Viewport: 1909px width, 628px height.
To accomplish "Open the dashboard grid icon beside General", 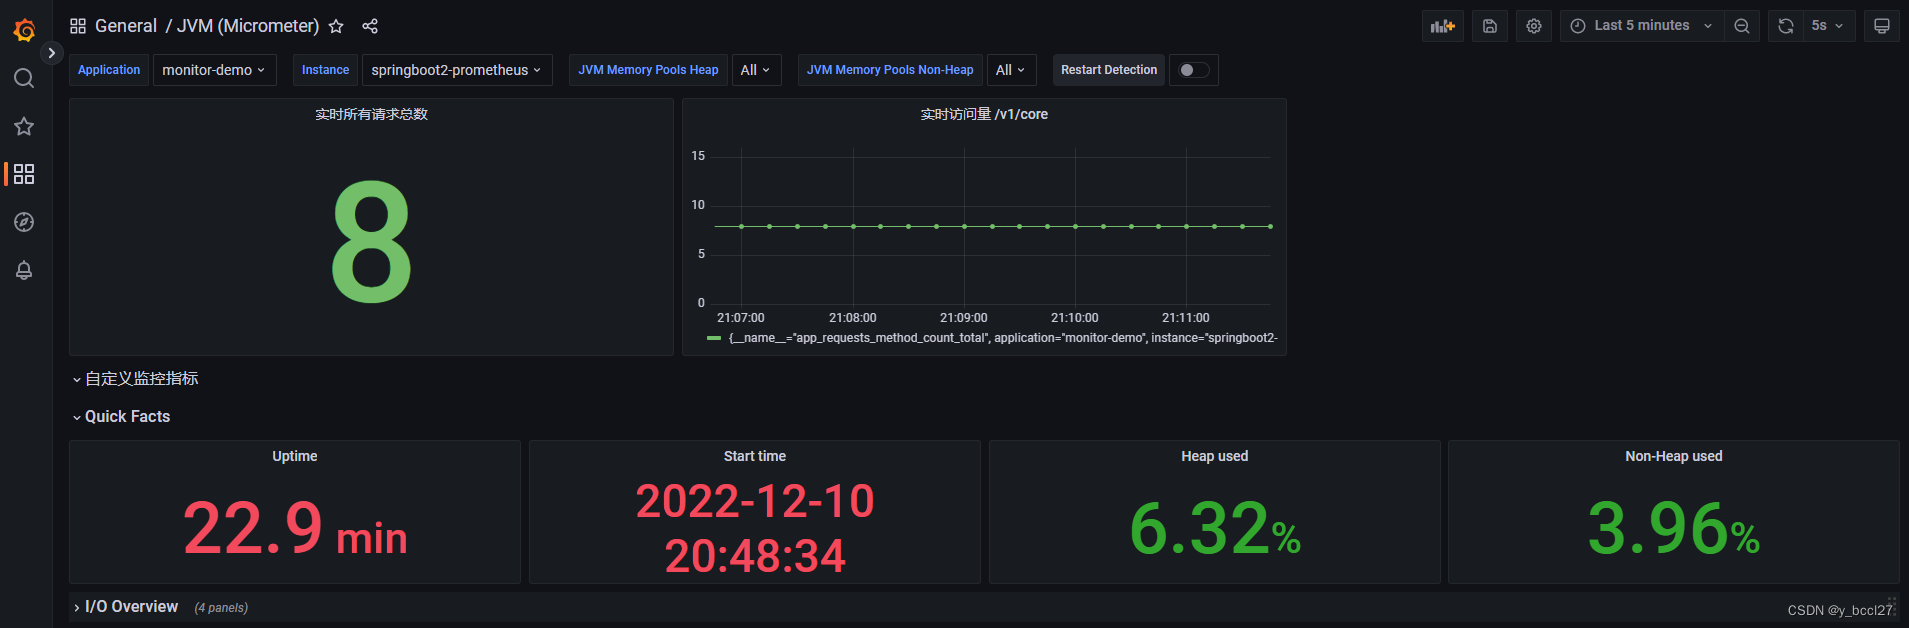I will pyautogui.click(x=78, y=26).
